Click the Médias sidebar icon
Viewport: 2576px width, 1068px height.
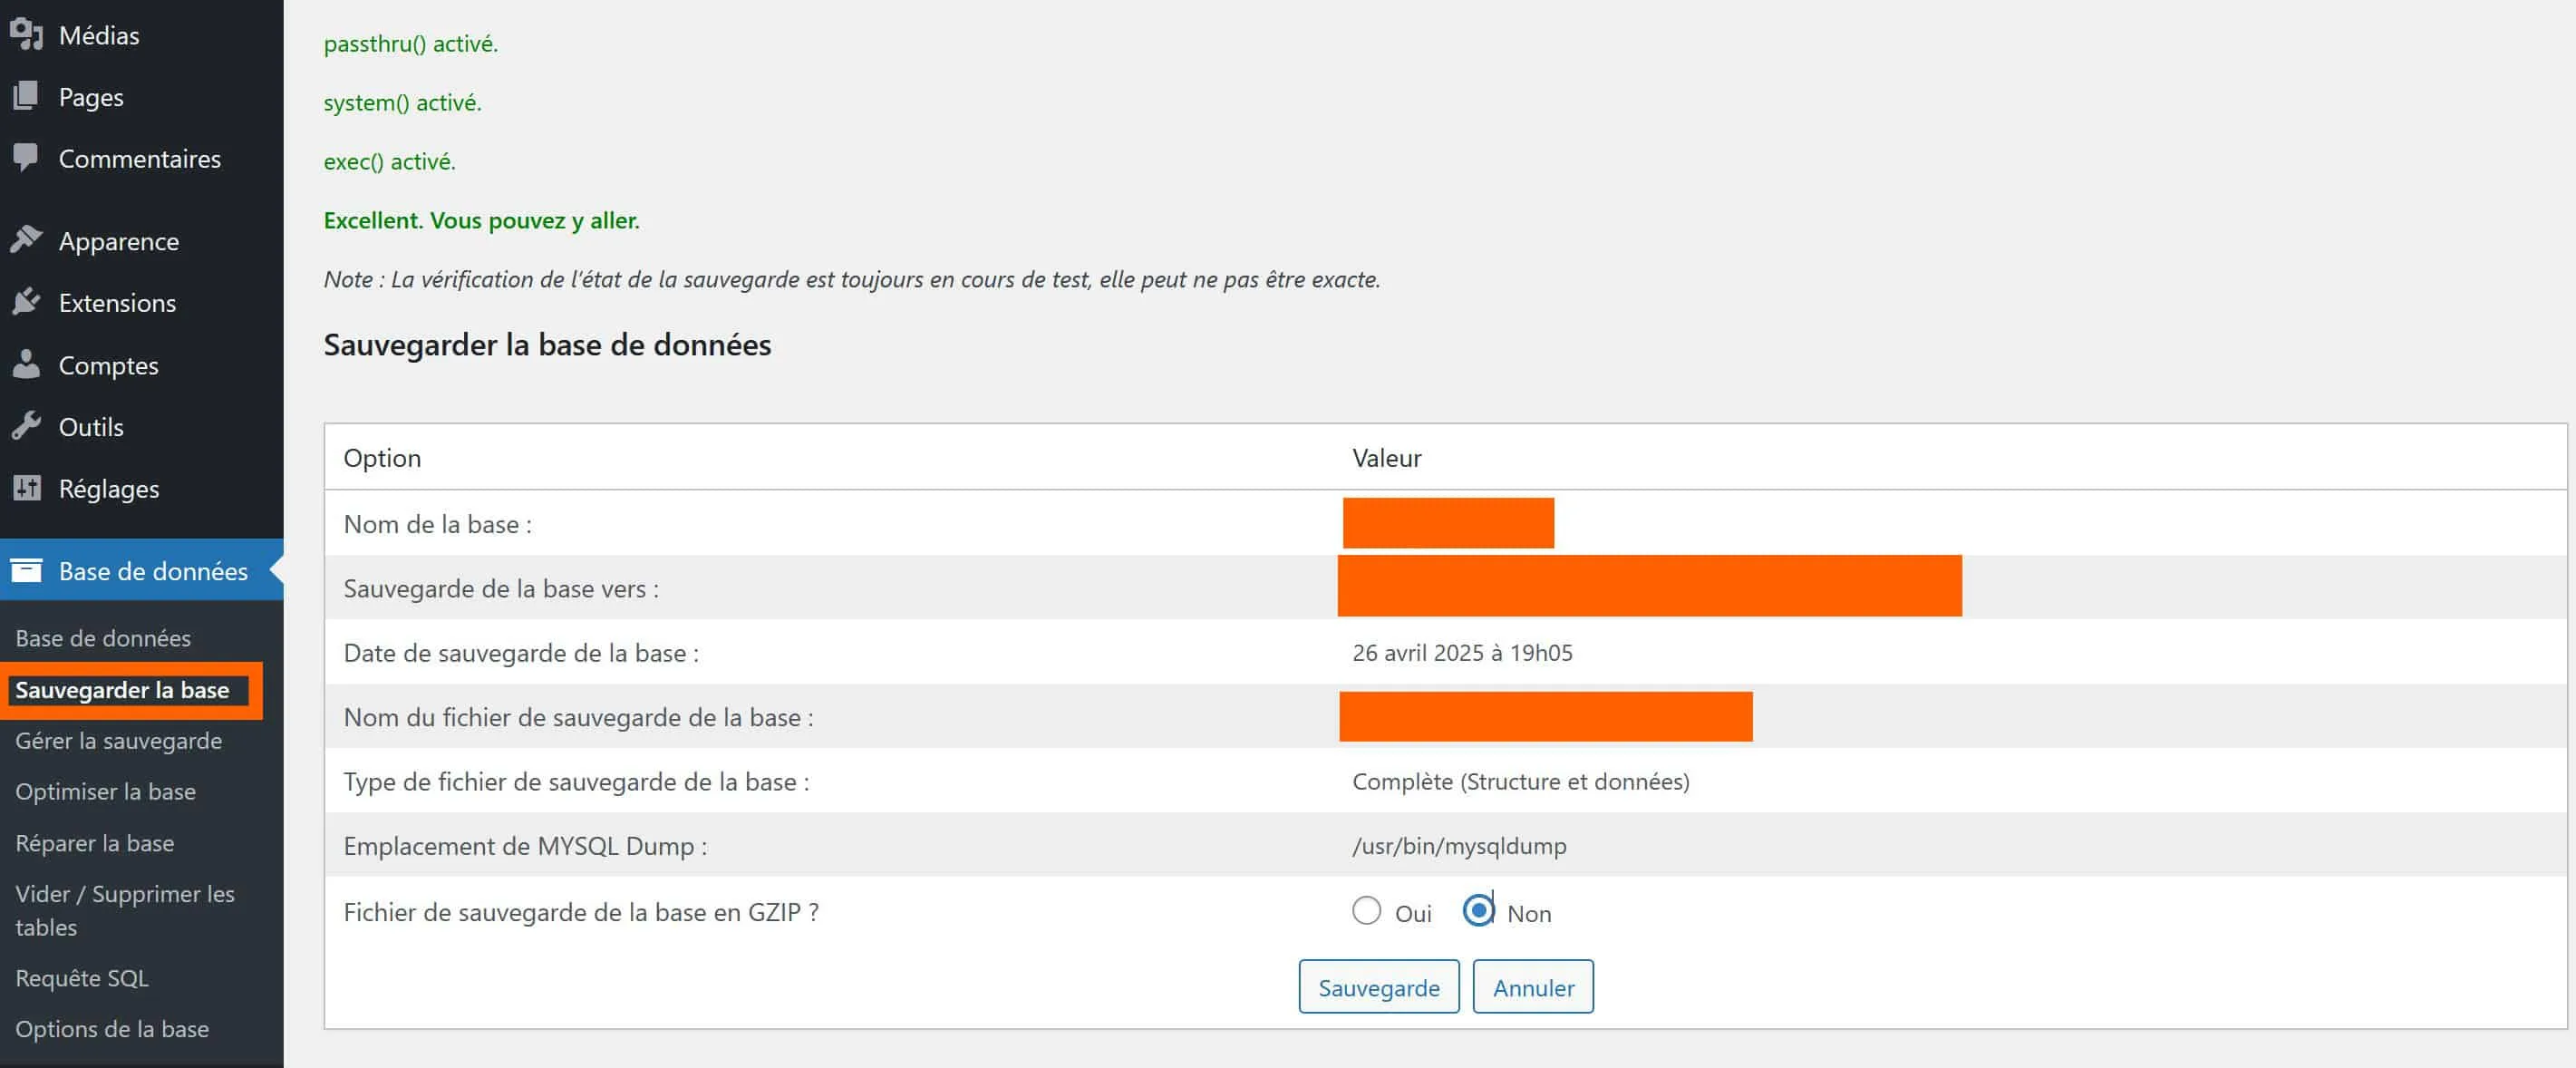[27, 35]
